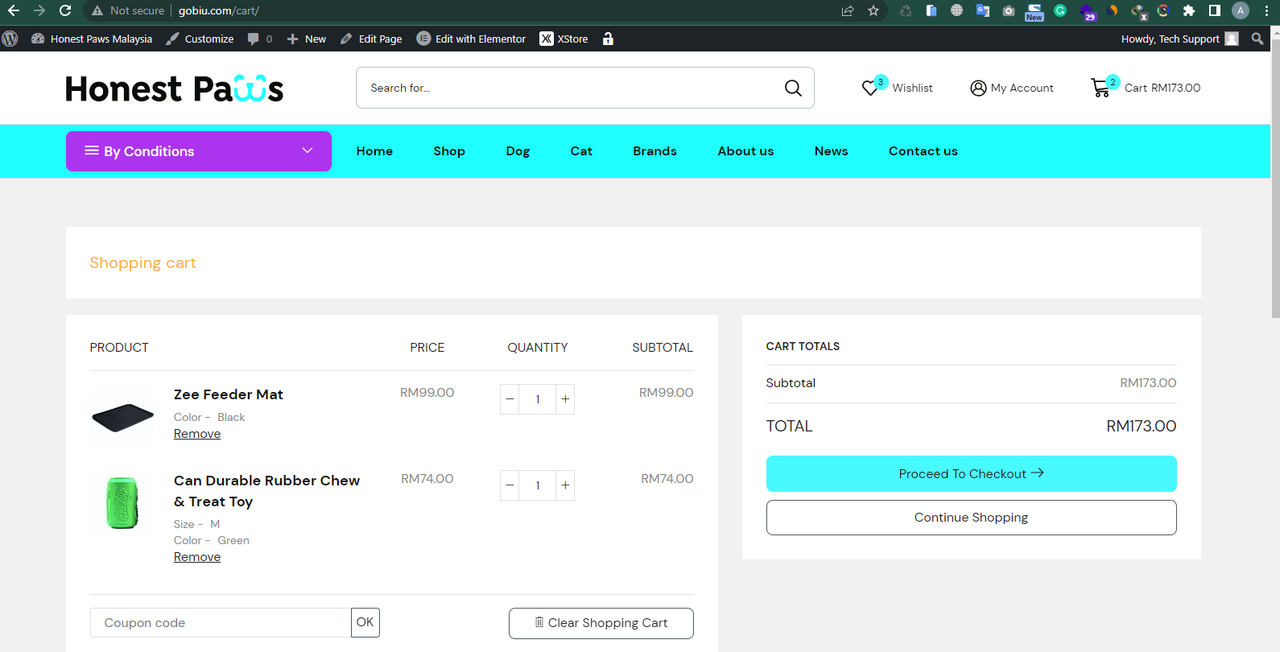The height and width of the screenshot is (652, 1280).
Task: Open the Cat navigation item
Action: click(x=582, y=151)
